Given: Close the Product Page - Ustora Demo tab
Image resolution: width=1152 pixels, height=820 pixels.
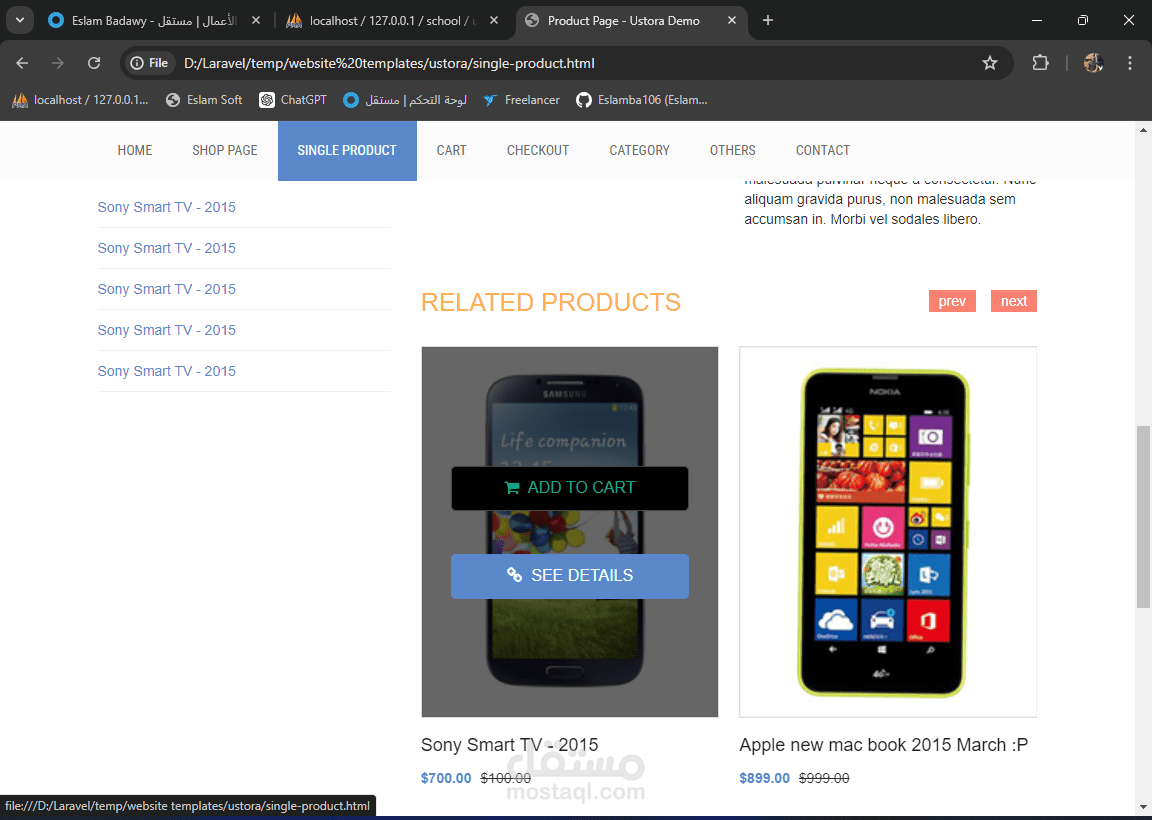Looking at the screenshot, I should click(x=732, y=21).
